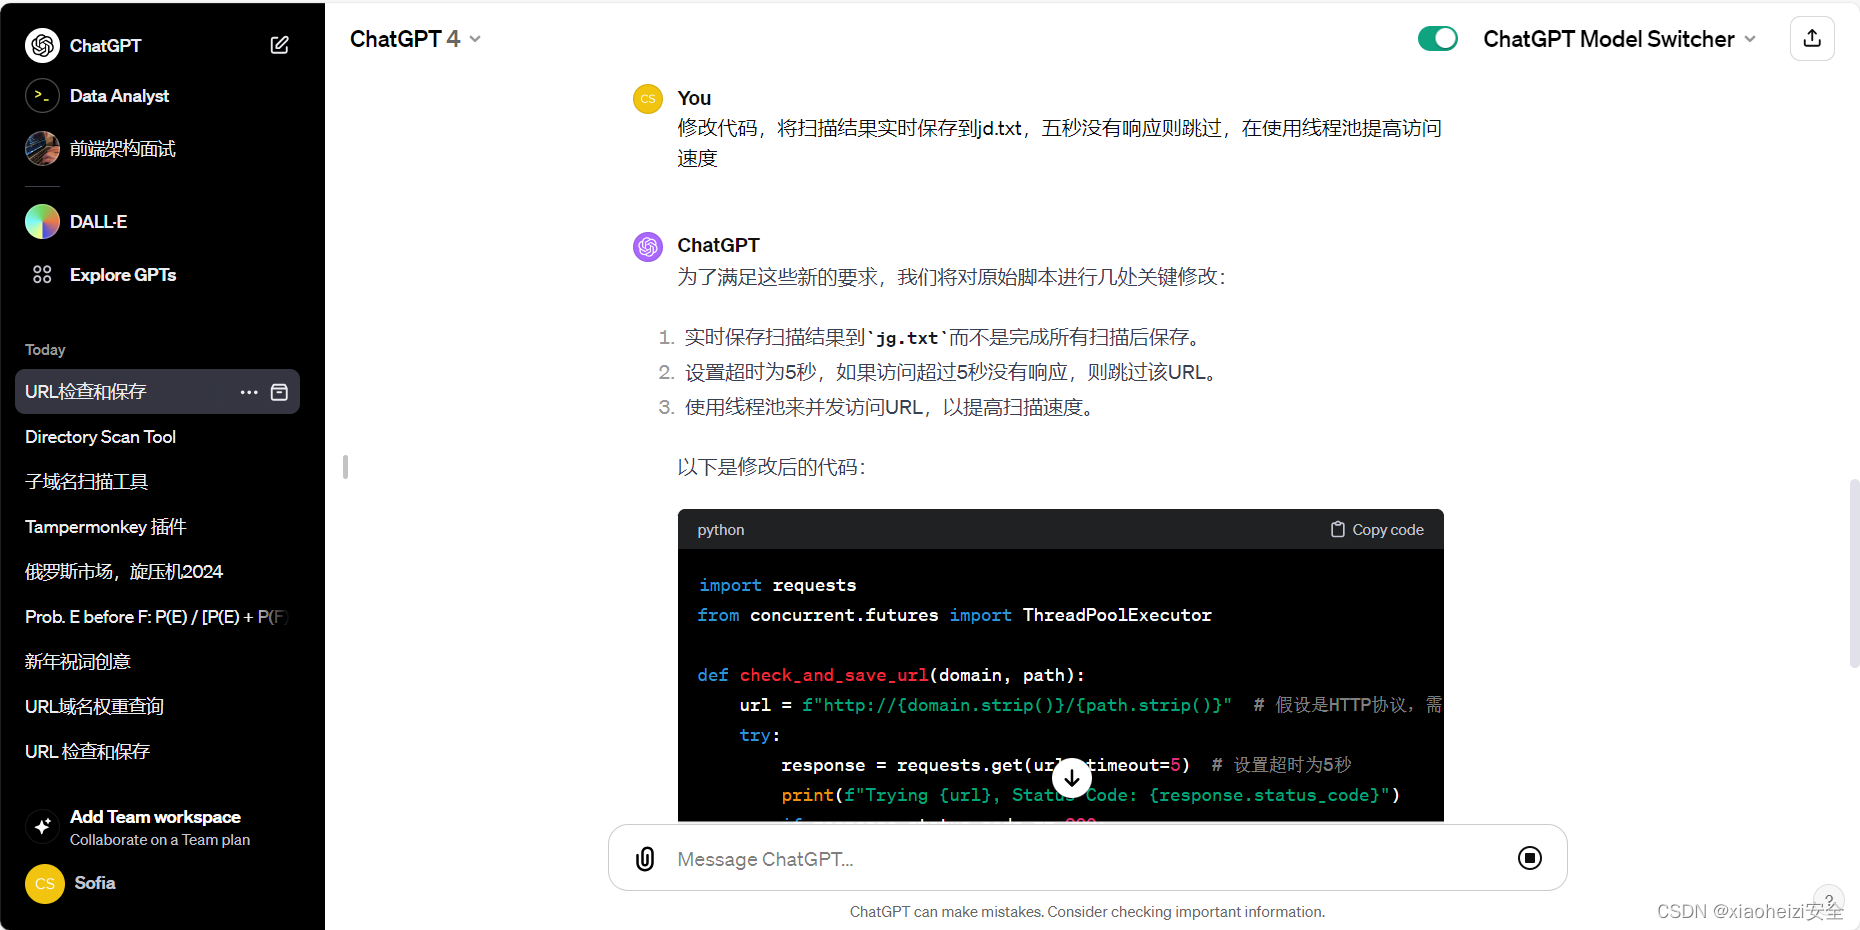The image size is (1860, 930).
Task: Open options dots for URL检查和保存 chat
Action: click(249, 392)
